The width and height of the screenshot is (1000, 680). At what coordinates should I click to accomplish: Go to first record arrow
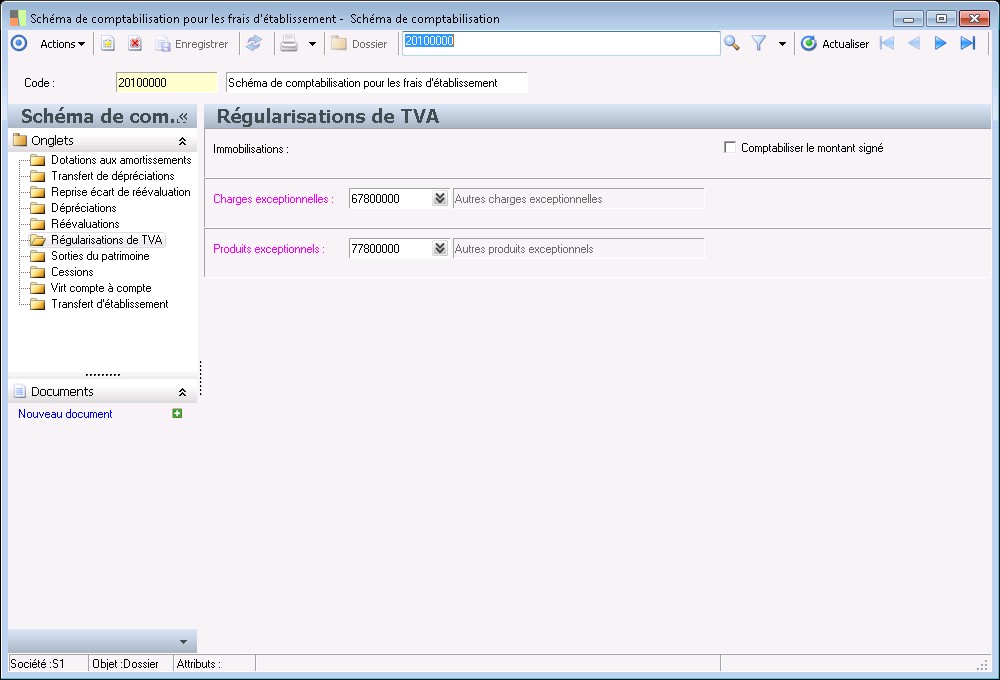pos(886,43)
